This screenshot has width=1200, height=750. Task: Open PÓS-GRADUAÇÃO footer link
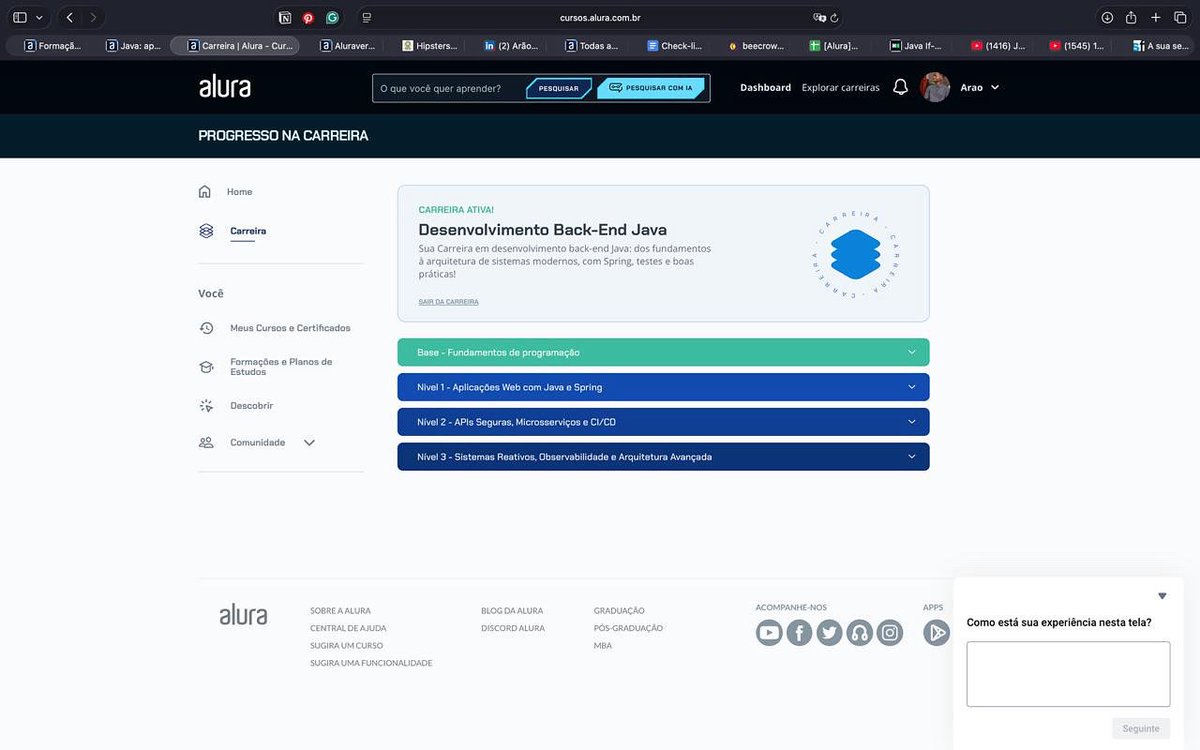pos(628,628)
